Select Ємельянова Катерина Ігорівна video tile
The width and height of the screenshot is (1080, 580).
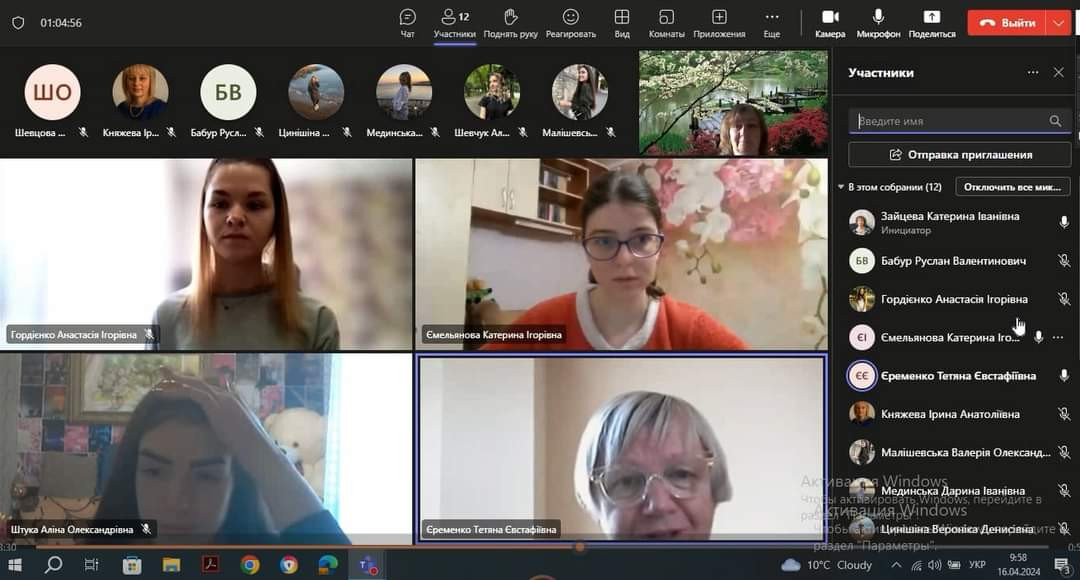click(621, 254)
